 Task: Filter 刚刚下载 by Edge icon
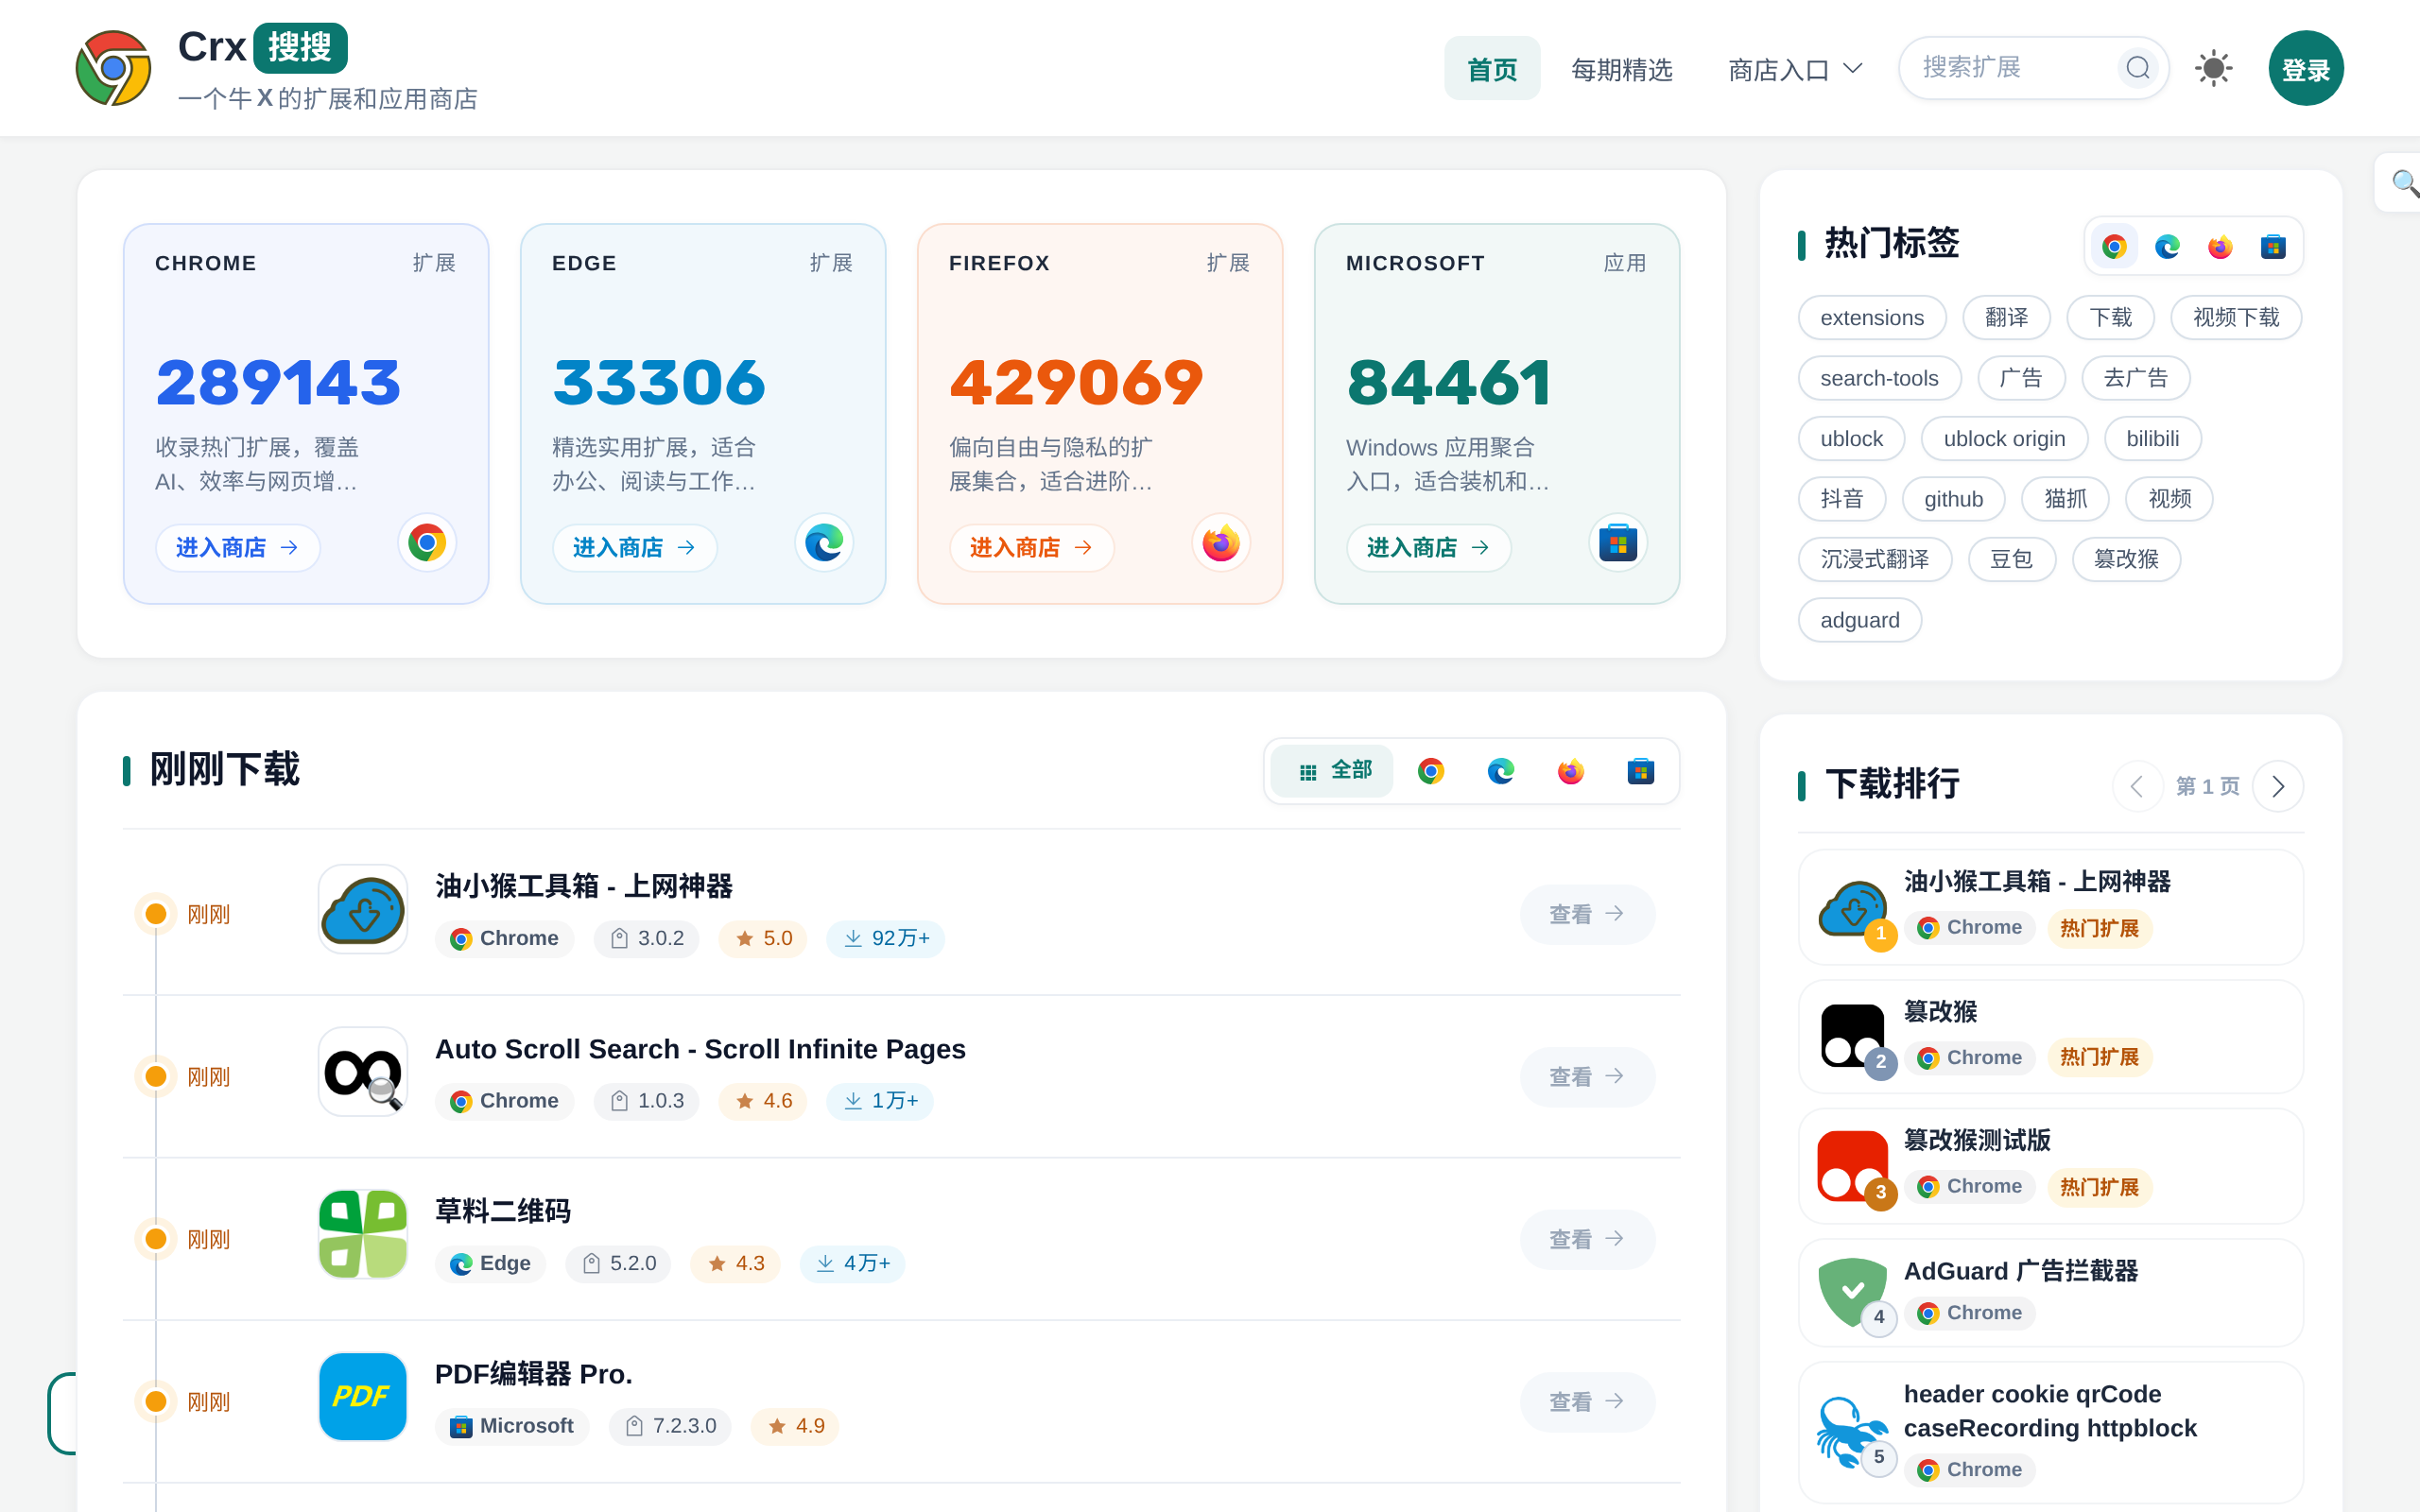coord(1501,771)
